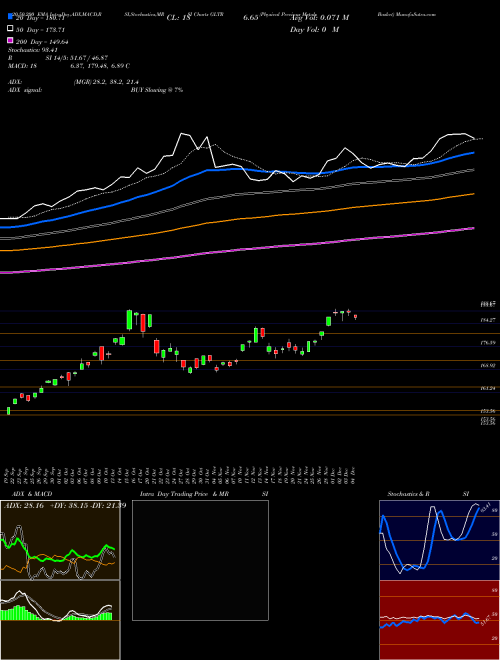Select the '200 Day = 149.64' legend text
500x660 pixels.
click(42, 42)
